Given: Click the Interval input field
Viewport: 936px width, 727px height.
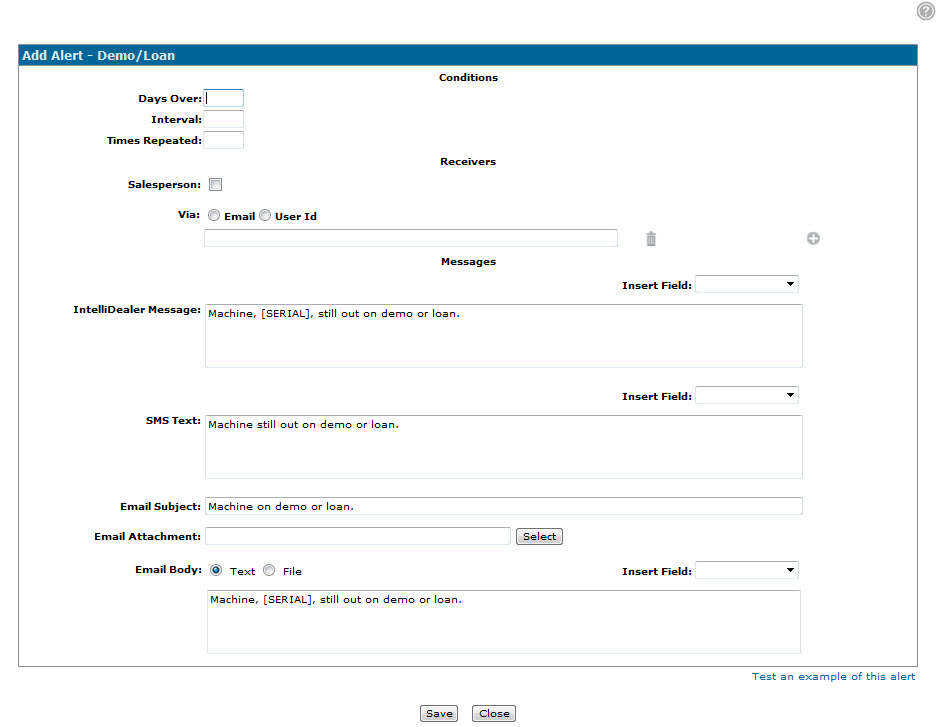Looking at the screenshot, I should point(223,119).
